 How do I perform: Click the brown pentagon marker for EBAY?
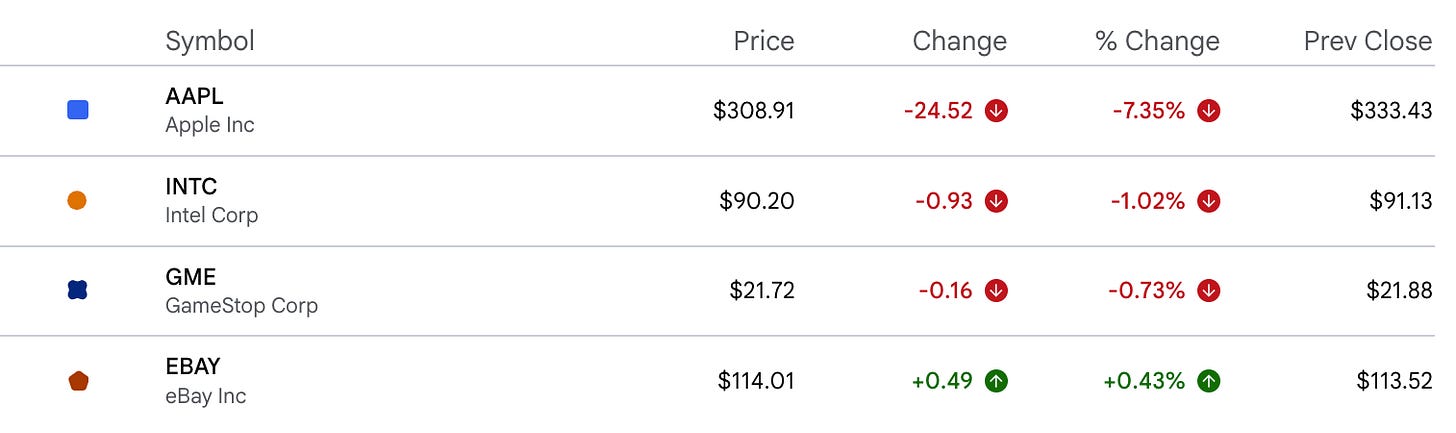tap(77, 381)
